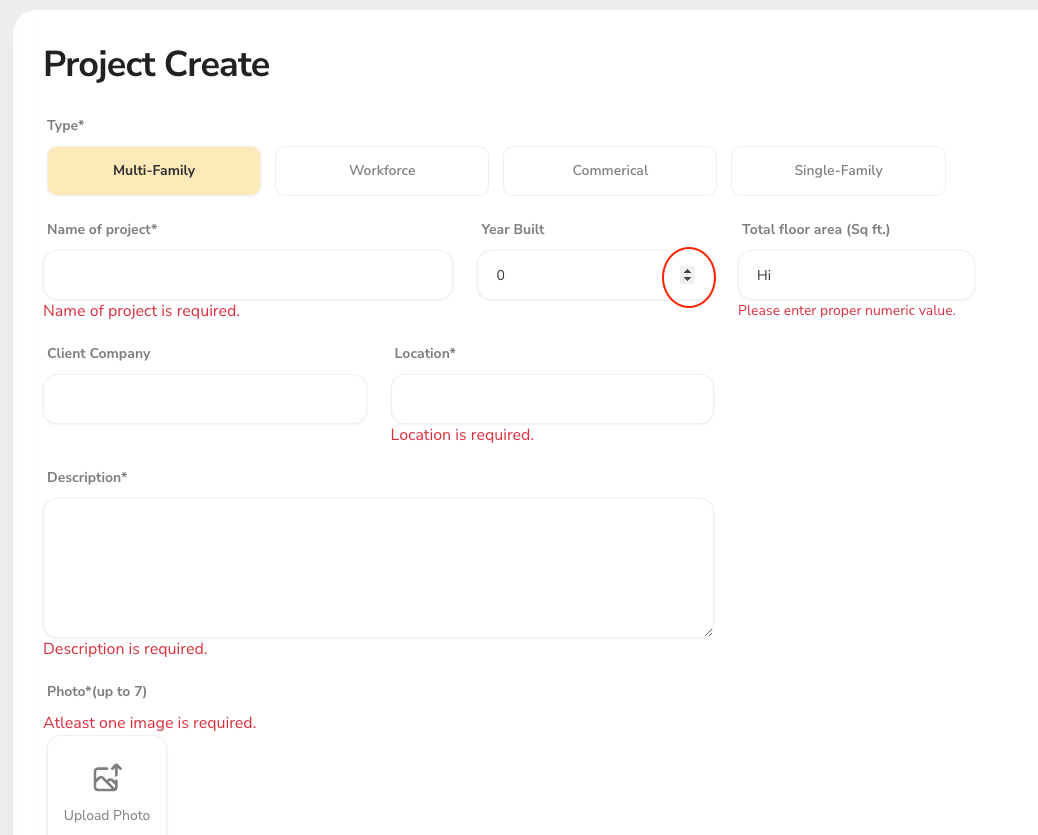The width and height of the screenshot is (1038, 835).
Task: Click inside the Description text area
Action: (378, 567)
